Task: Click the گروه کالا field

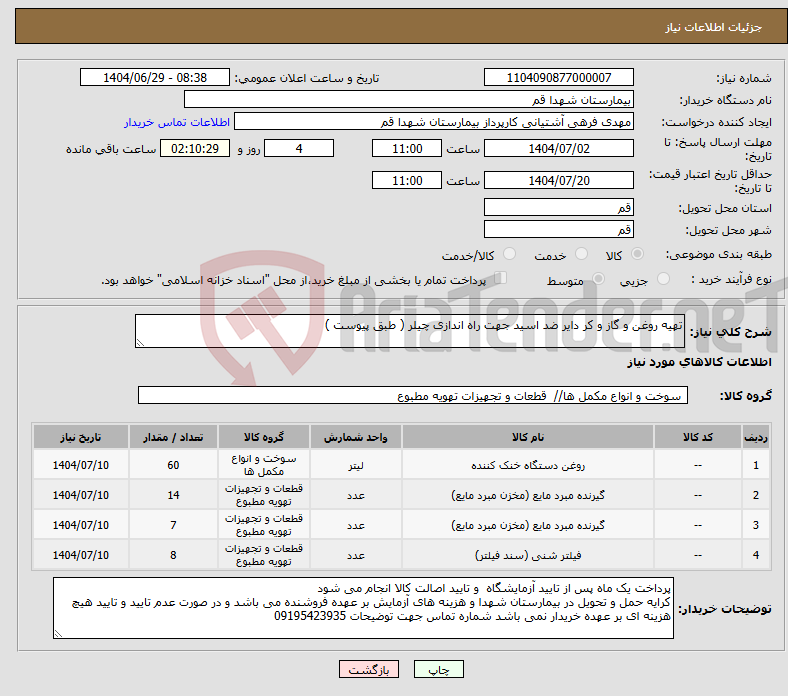Action: point(411,396)
